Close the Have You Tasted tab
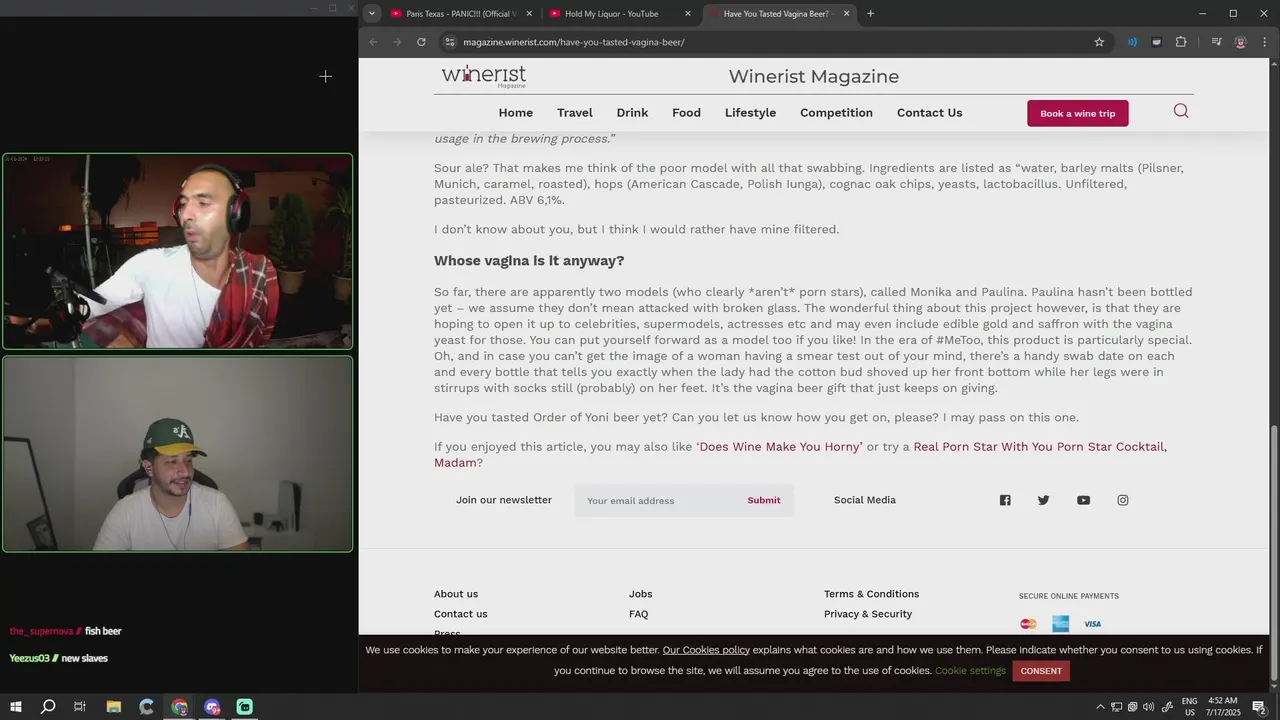The width and height of the screenshot is (1280, 720). coord(847,14)
